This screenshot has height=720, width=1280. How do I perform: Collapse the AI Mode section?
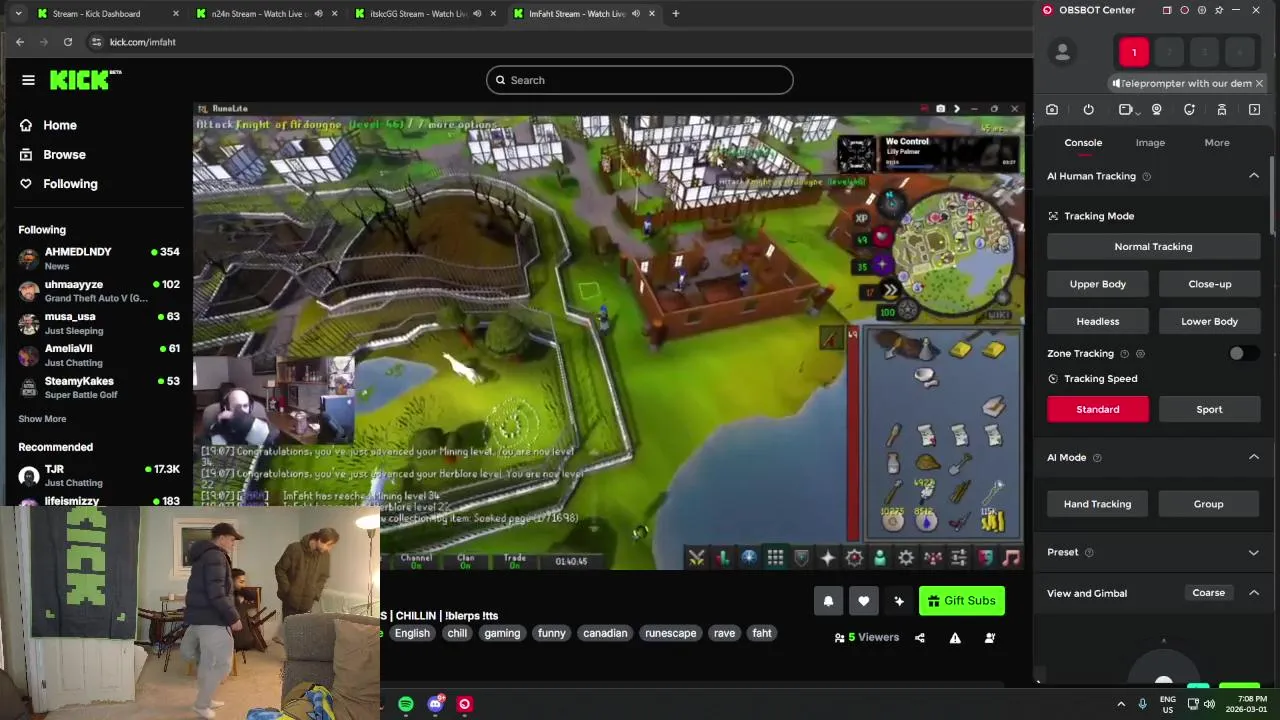tap(1254, 457)
